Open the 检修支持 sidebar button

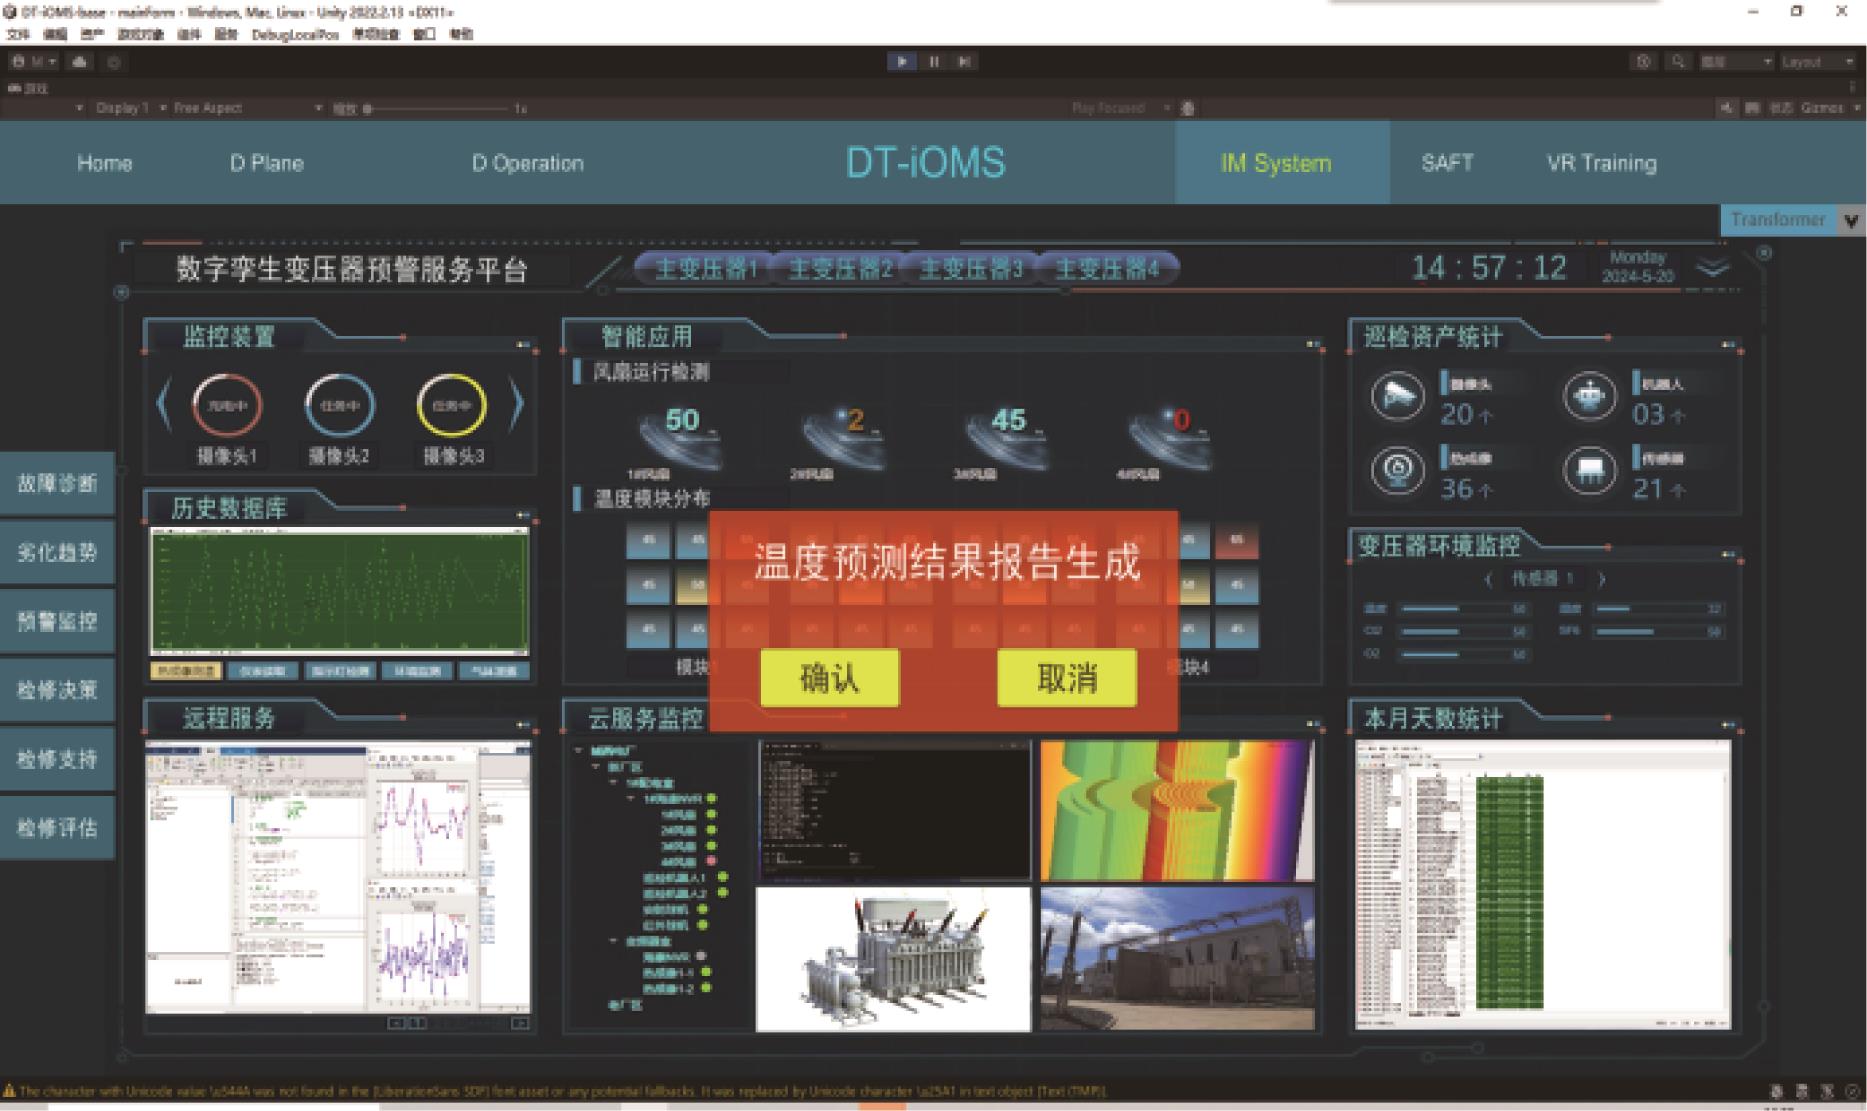(57, 759)
